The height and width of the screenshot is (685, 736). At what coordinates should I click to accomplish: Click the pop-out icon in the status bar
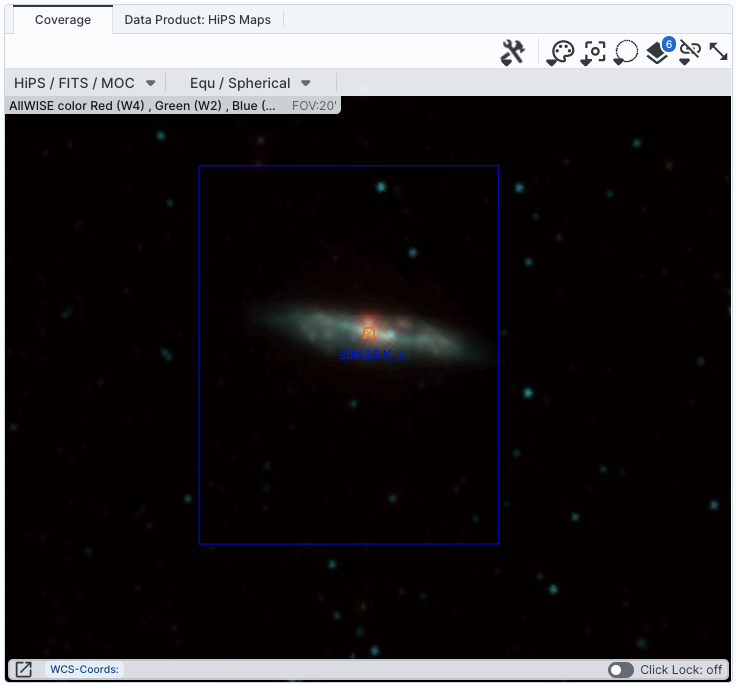click(23, 670)
